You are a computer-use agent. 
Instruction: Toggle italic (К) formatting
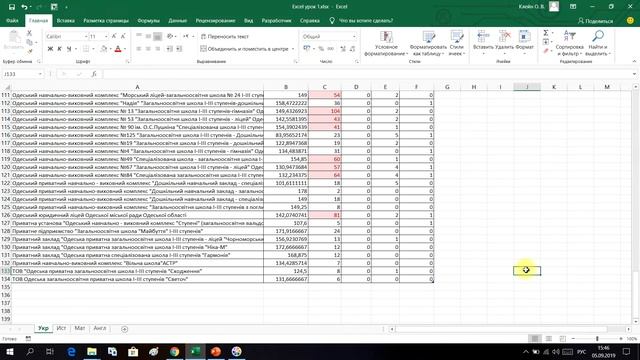[x=59, y=49]
